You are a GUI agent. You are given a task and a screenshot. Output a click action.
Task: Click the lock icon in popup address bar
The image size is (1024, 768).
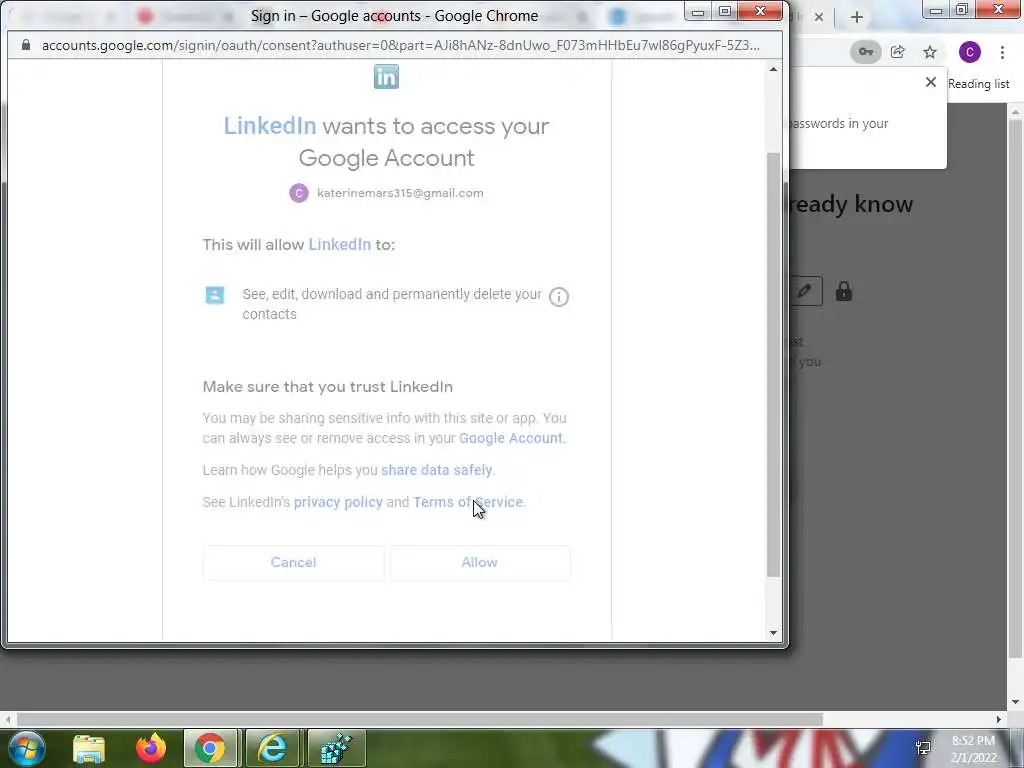26,45
